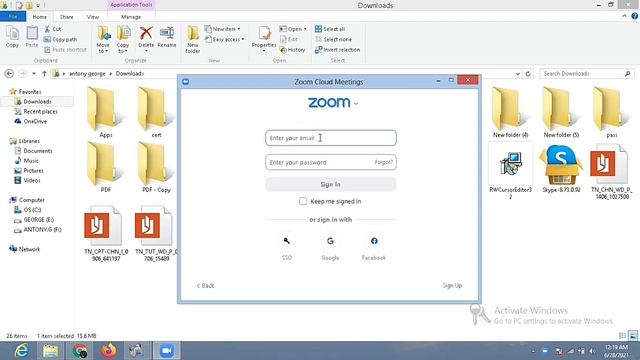Switch to the Share ribbon tab
640x360 pixels.
[x=67, y=17]
